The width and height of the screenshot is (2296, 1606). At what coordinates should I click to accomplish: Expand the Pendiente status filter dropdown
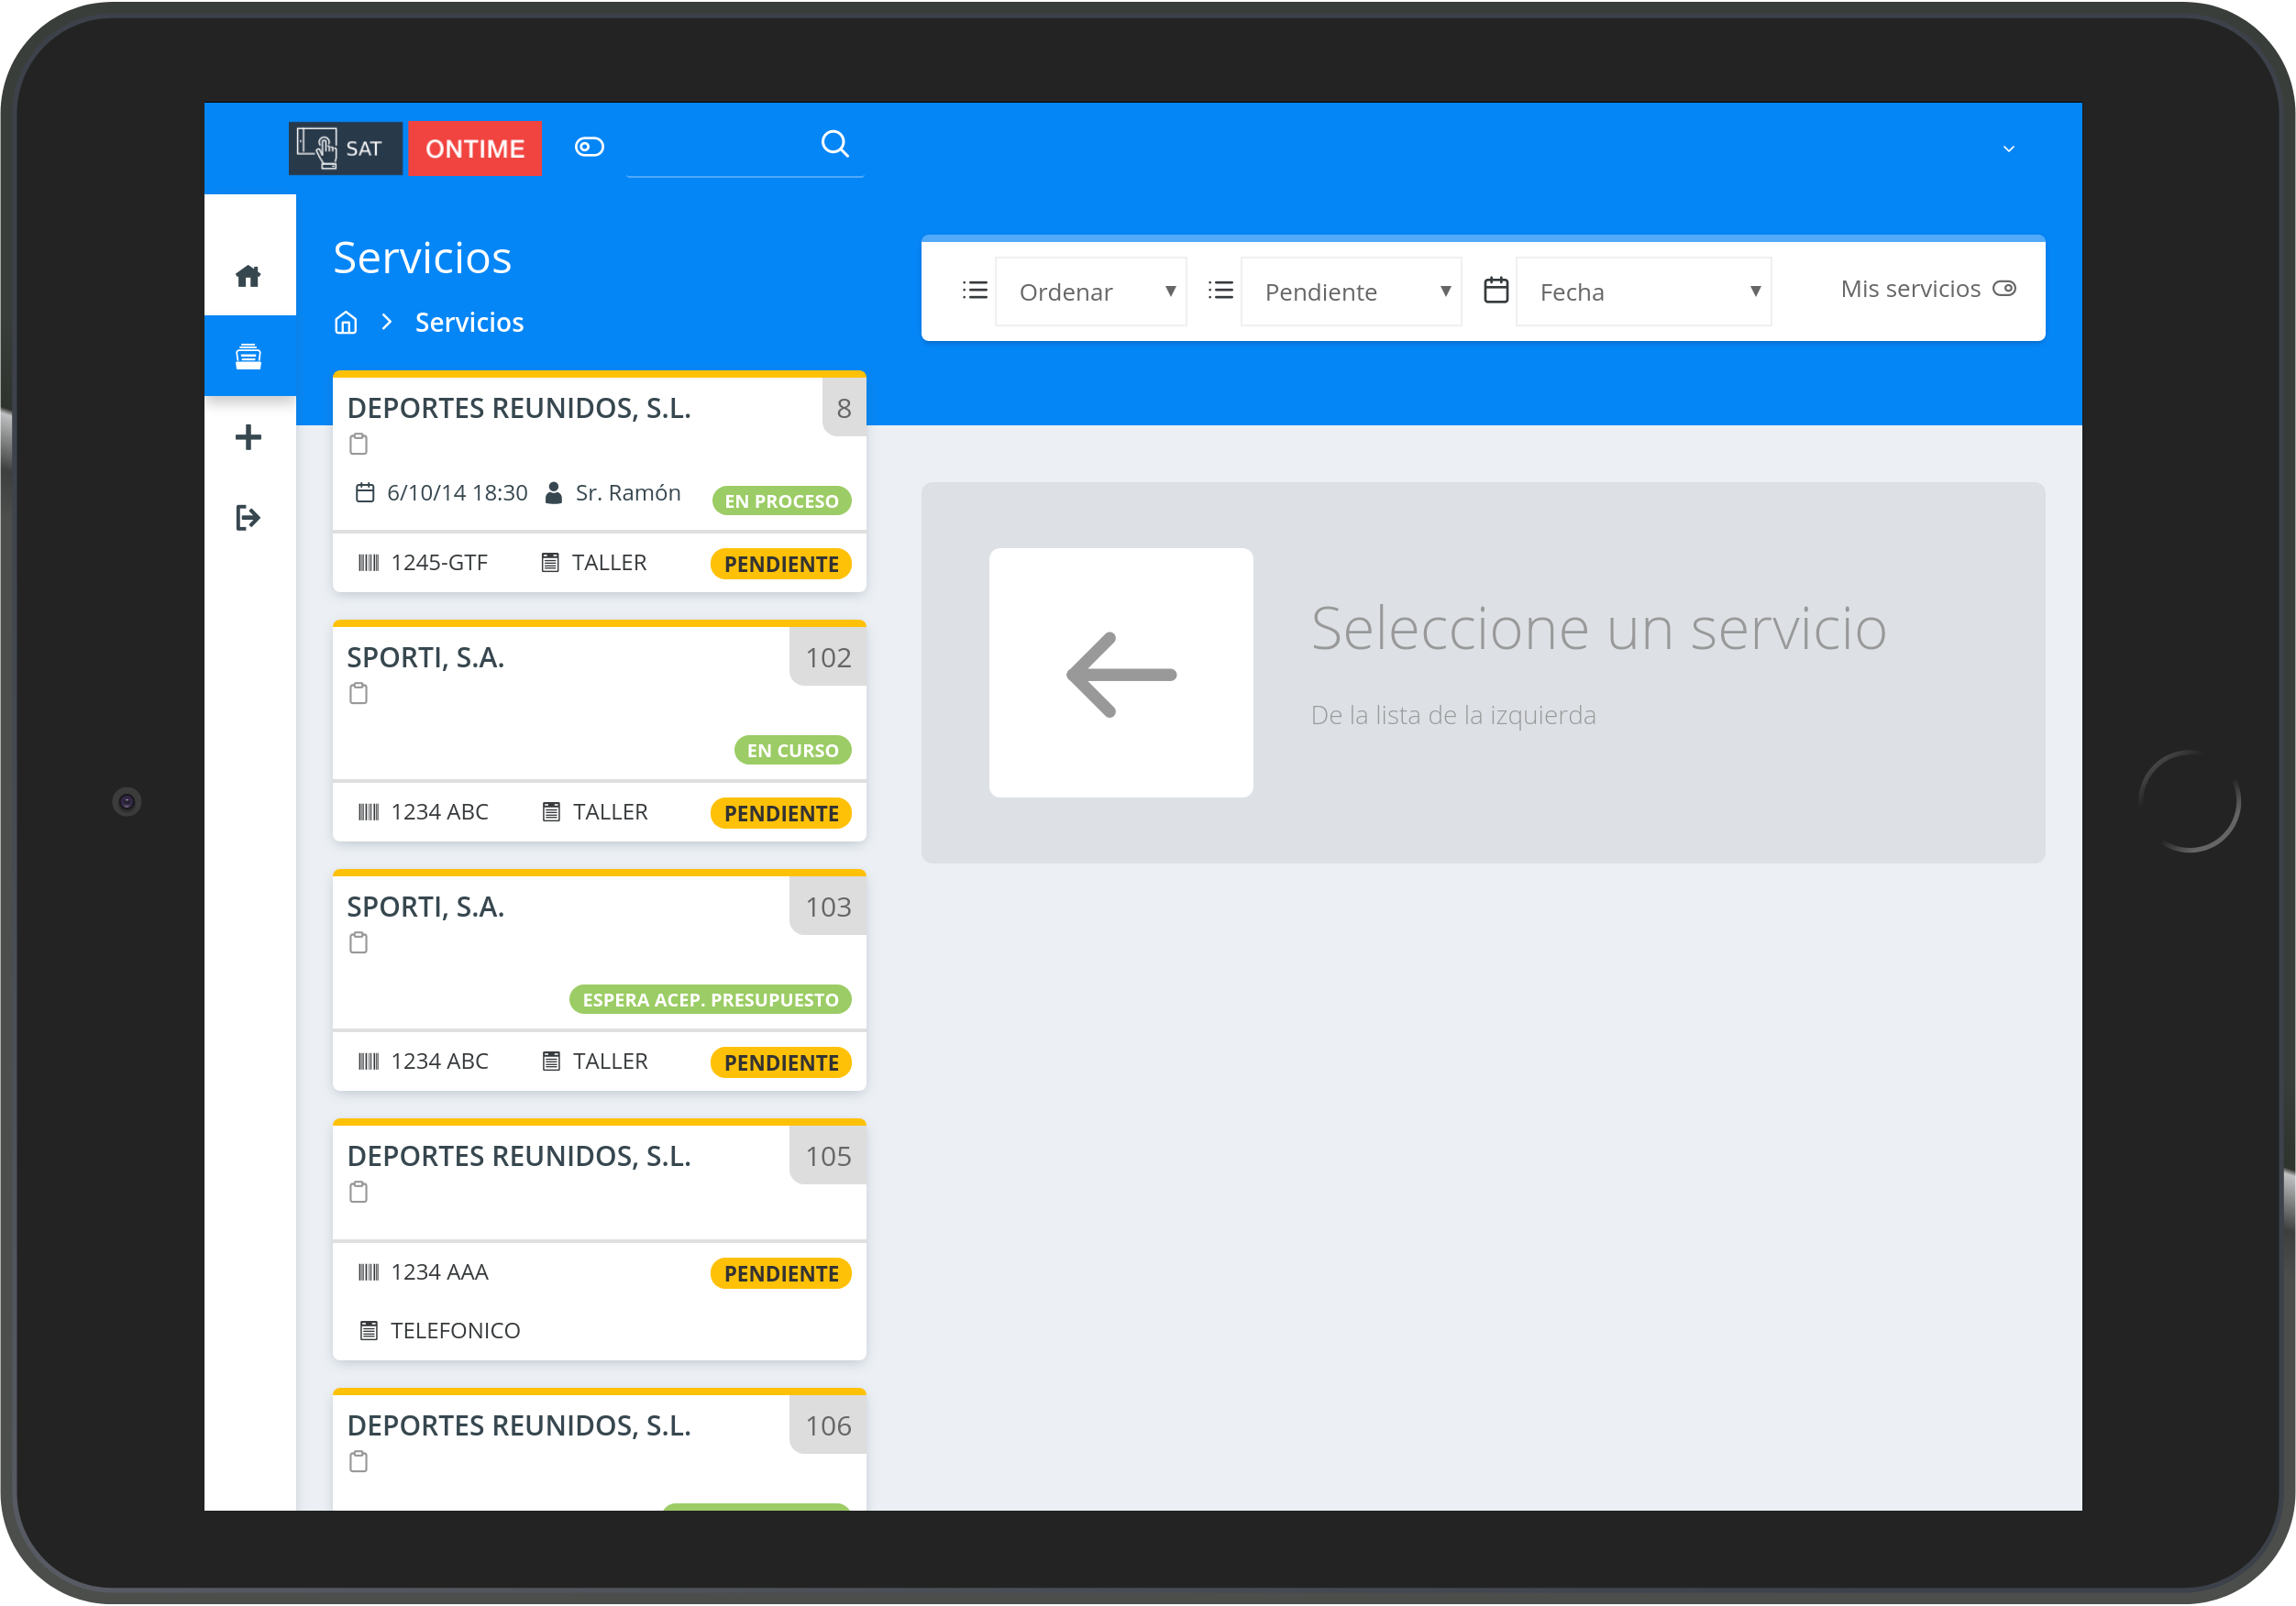click(1351, 292)
